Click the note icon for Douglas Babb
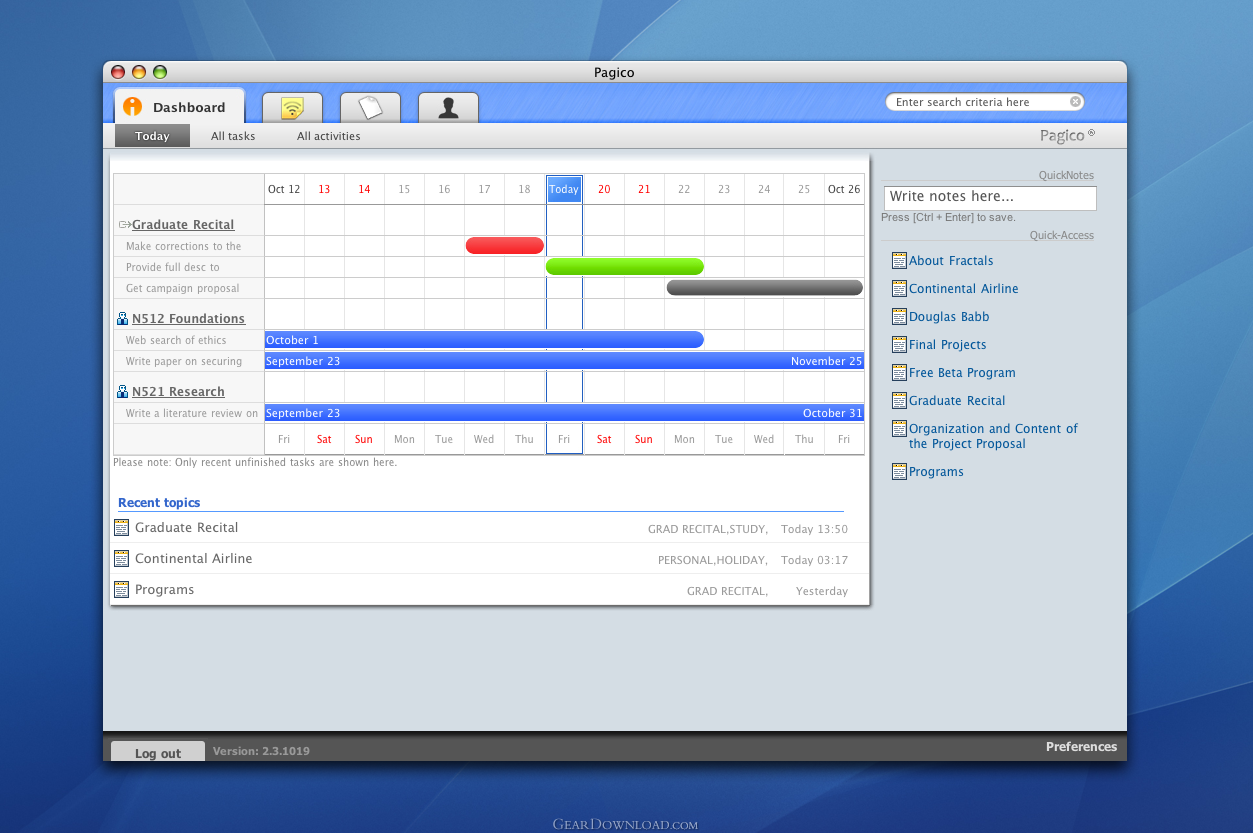 tap(899, 316)
